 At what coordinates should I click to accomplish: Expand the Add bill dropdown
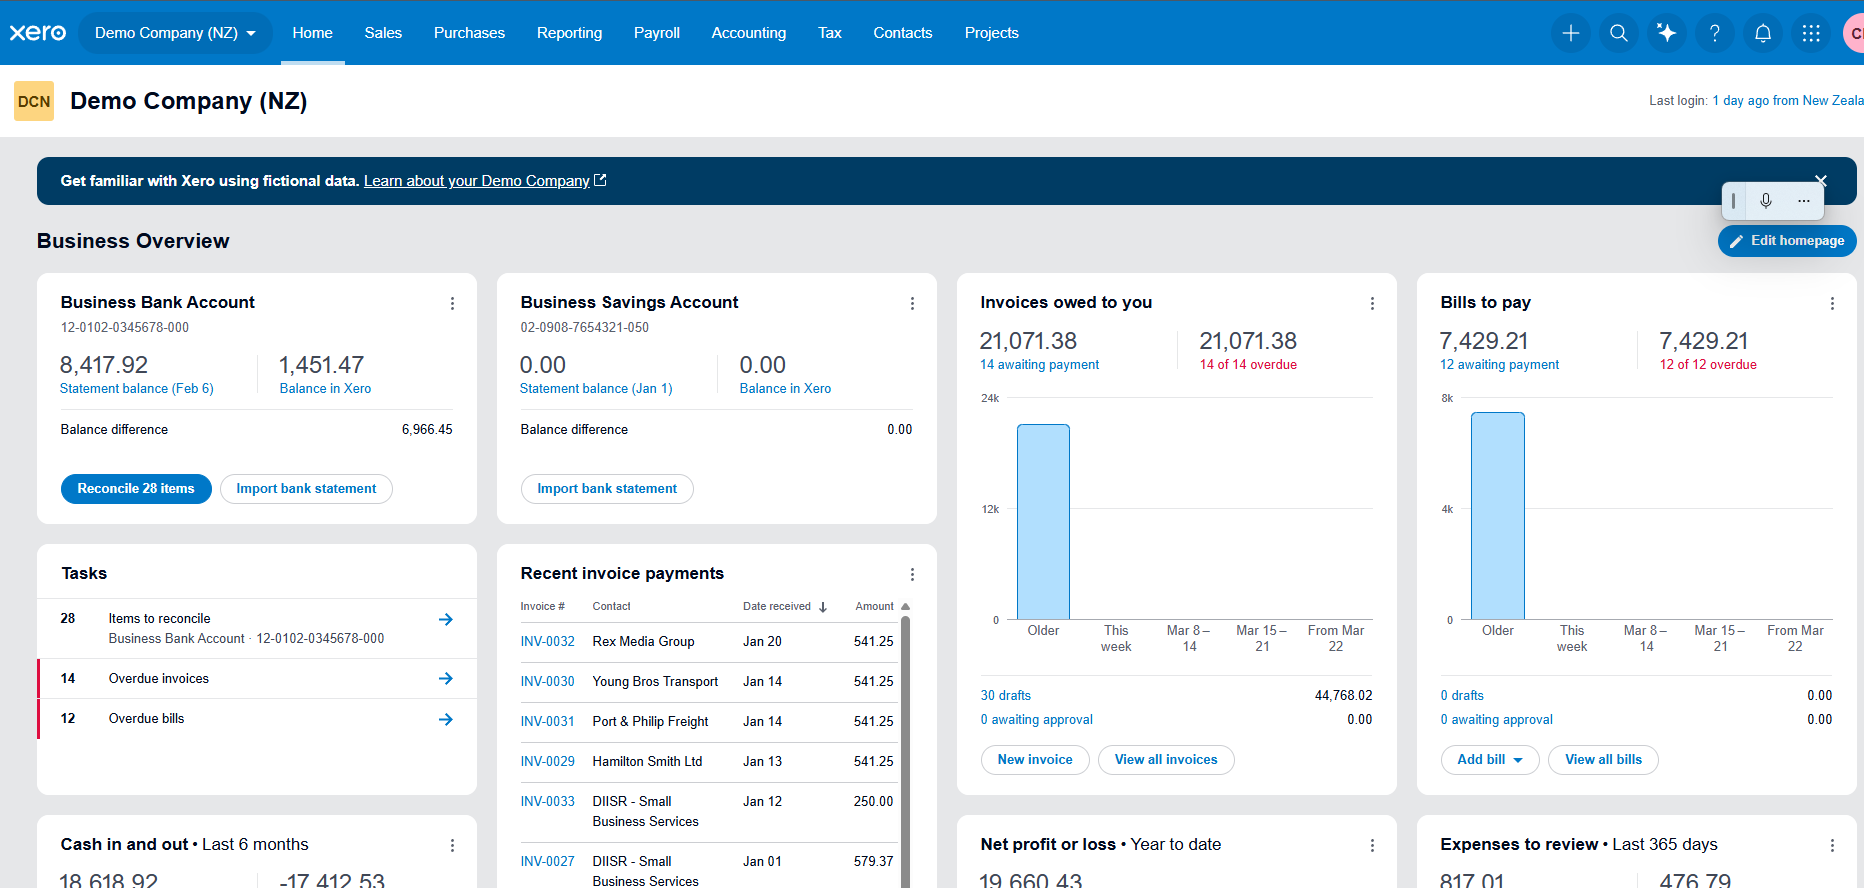[1490, 760]
